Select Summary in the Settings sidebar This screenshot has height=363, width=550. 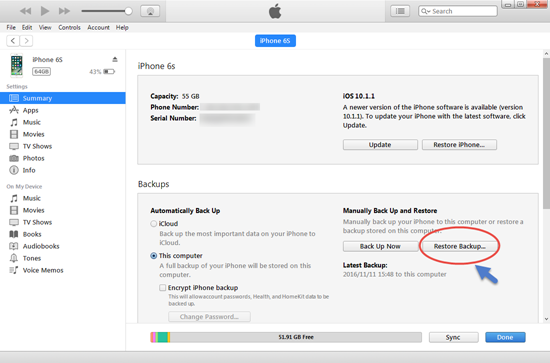[x=63, y=98]
